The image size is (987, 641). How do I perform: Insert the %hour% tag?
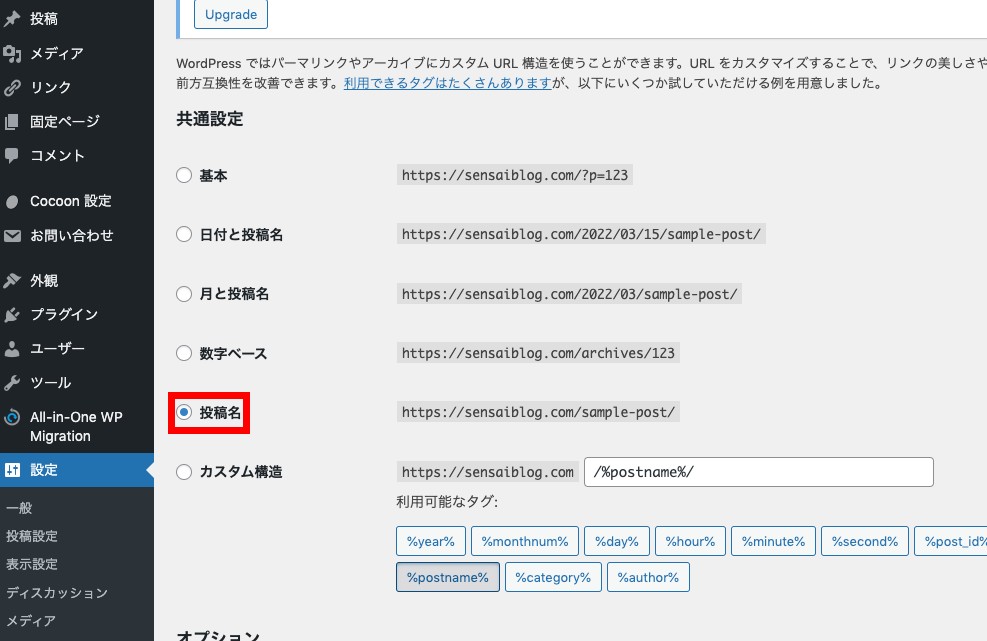(x=691, y=542)
